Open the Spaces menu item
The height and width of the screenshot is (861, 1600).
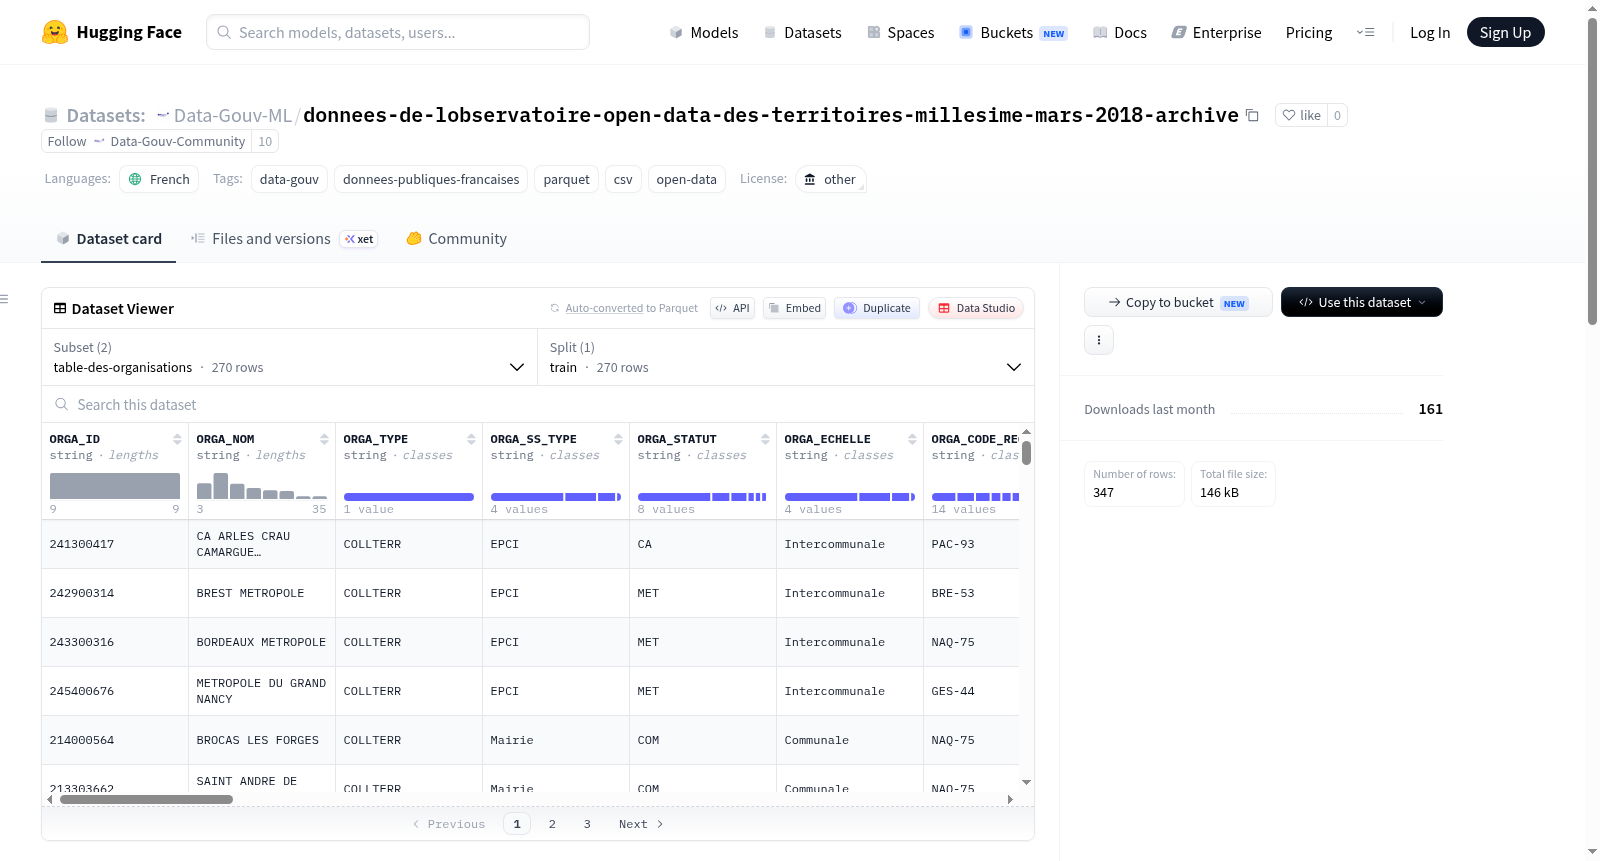pos(901,32)
